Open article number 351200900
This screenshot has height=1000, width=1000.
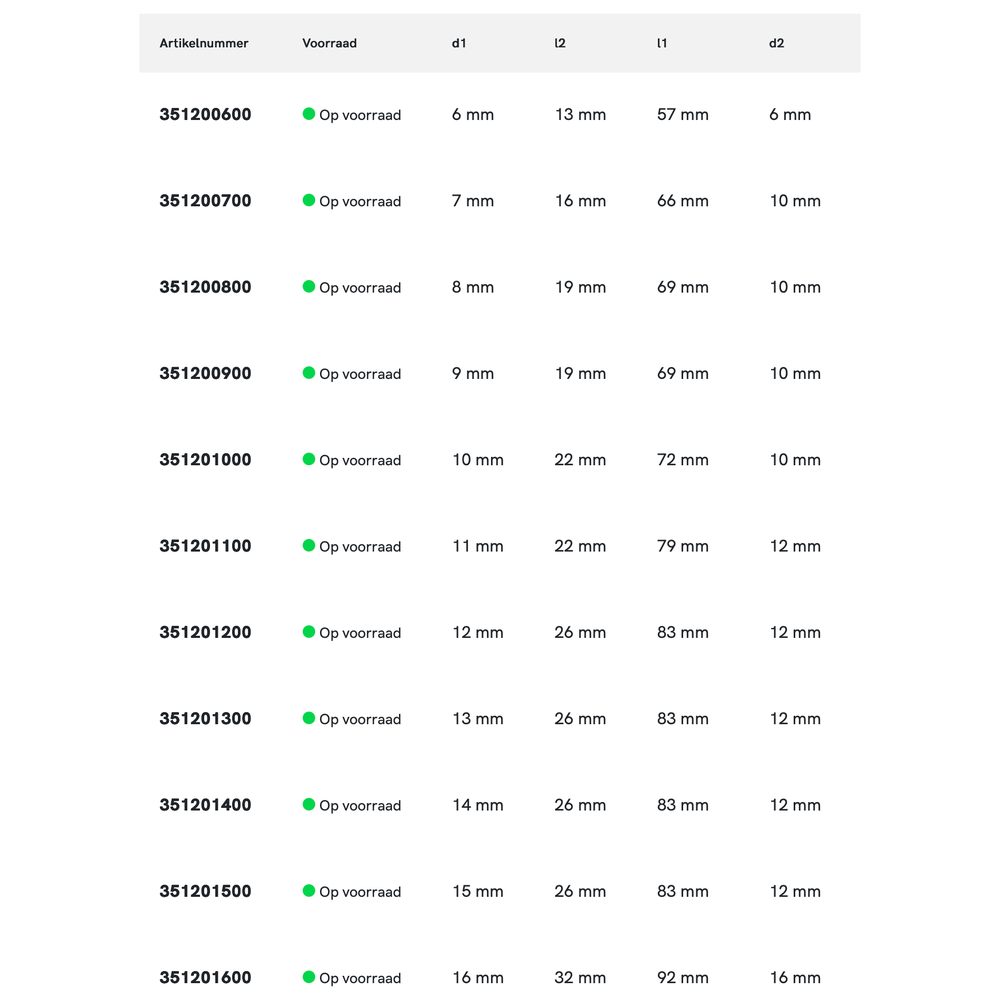point(205,374)
